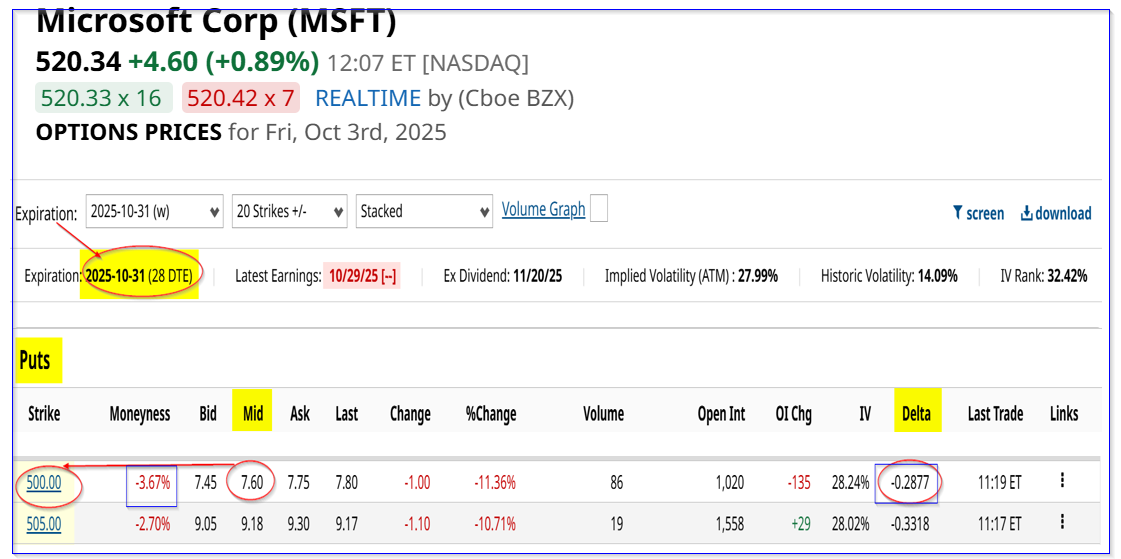The image size is (1121, 559).
Task: Expand the 20 Strikes +/- dropdown
Action: (x=290, y=212)
